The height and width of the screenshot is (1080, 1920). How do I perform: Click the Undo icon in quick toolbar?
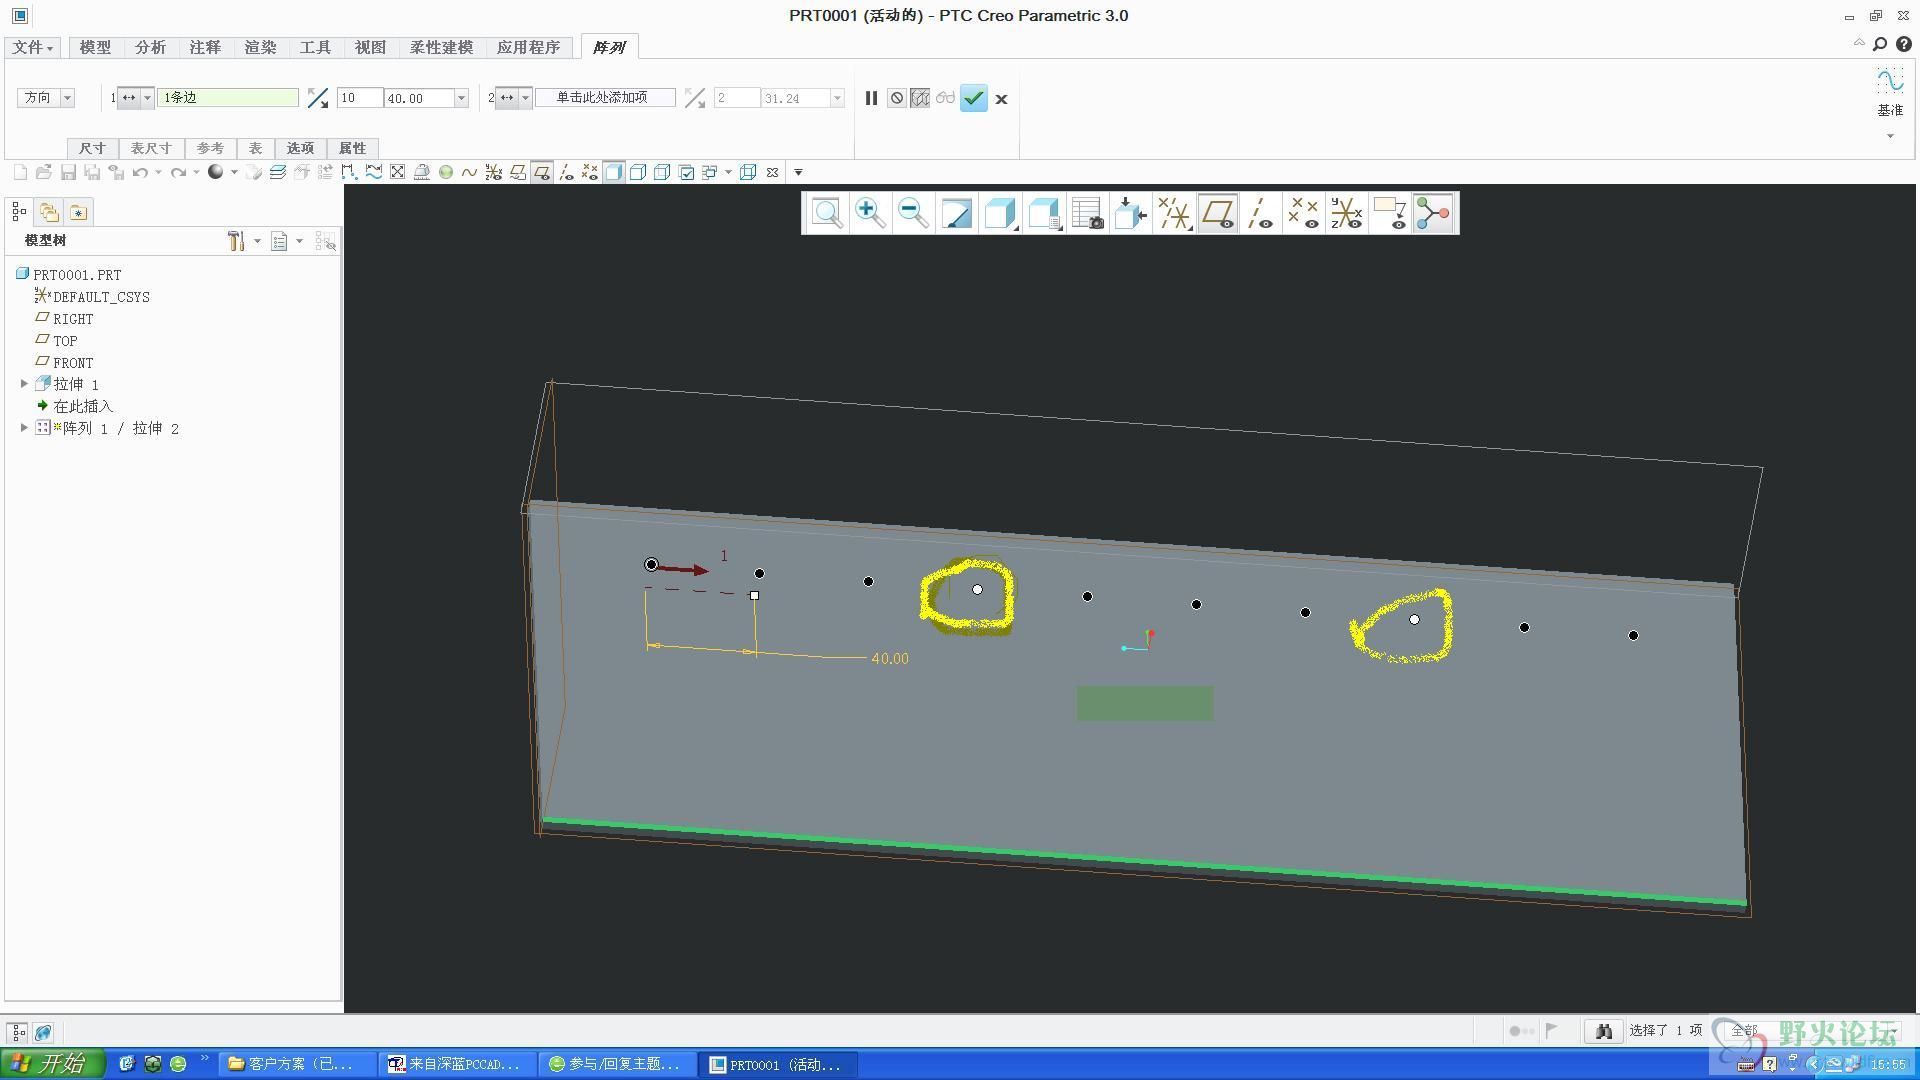click(140, 172)
